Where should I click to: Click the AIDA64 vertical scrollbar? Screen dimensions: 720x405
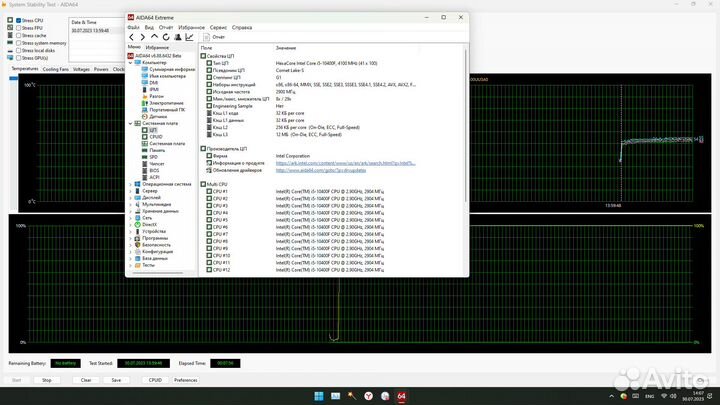[x=466, y=125]
